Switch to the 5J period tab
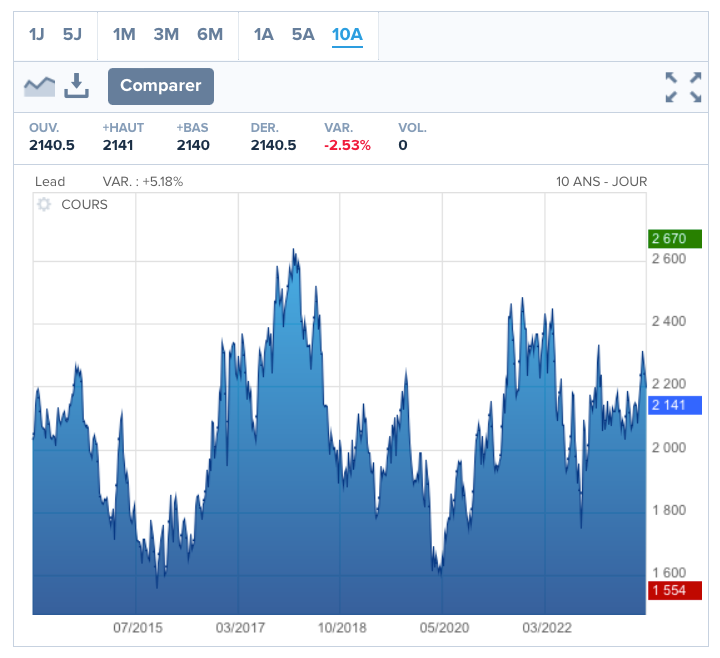The width and height of the screenshot is (720, 658). pos(72,35)
